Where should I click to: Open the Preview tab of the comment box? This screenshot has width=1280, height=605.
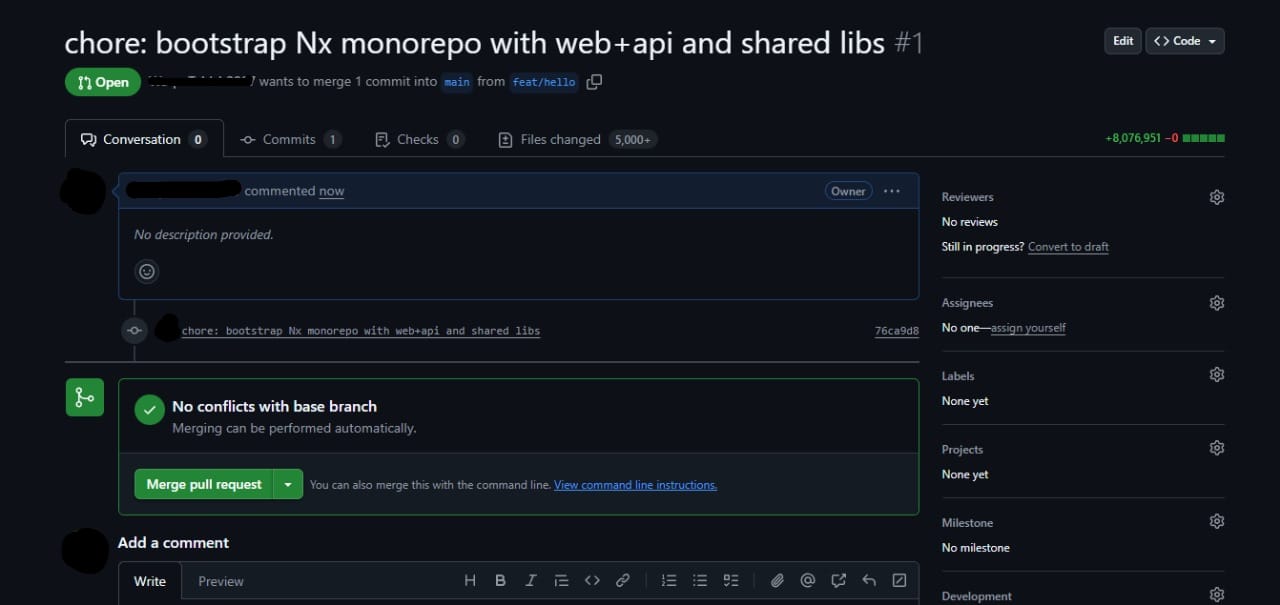(220, 581)
